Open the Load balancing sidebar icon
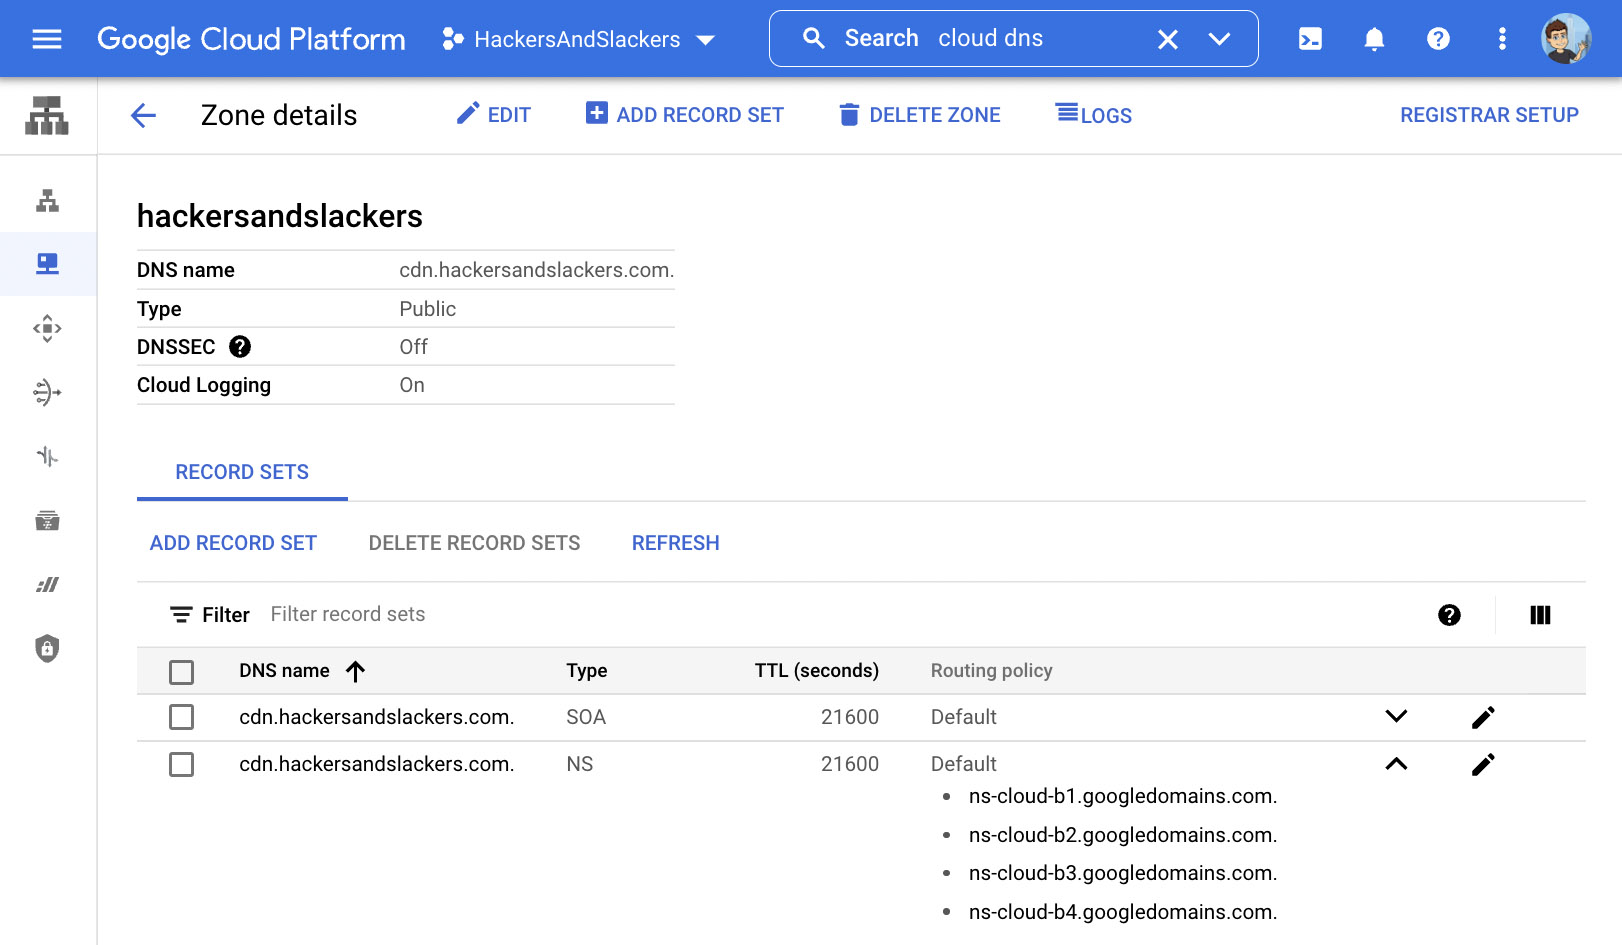This screenshot has width=1622, height=945. click(x=47, y=200)
